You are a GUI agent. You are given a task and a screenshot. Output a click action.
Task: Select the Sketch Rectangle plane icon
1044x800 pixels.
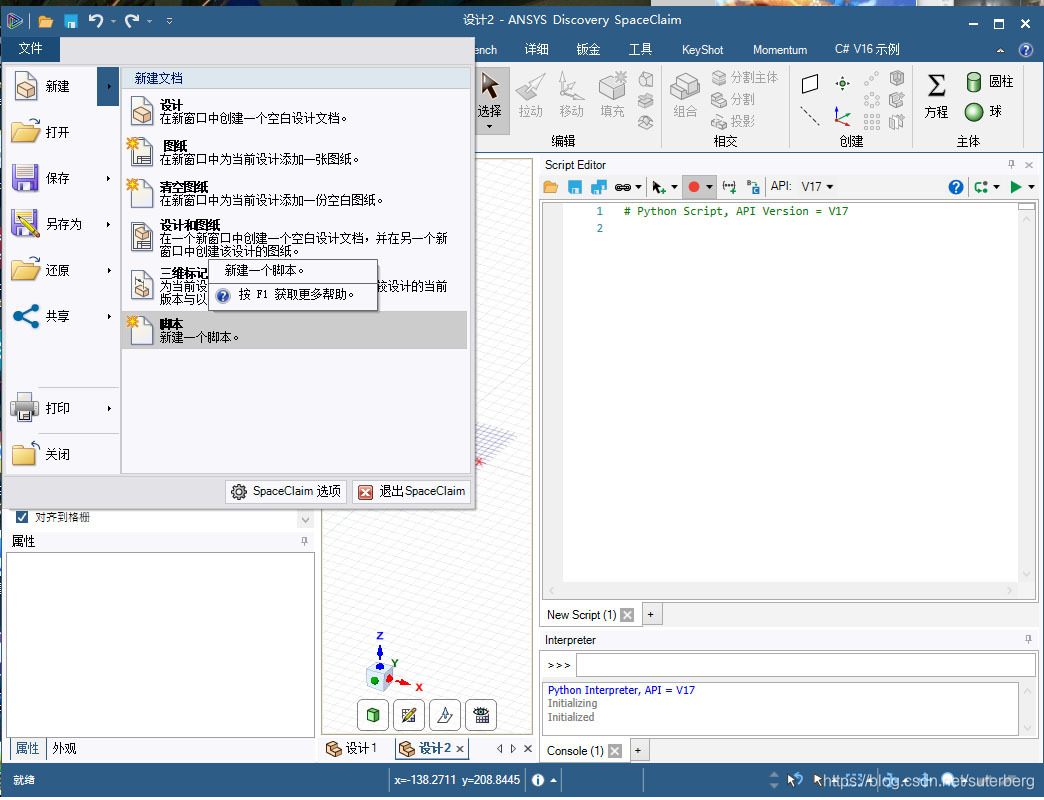click(x=810, y=84)
